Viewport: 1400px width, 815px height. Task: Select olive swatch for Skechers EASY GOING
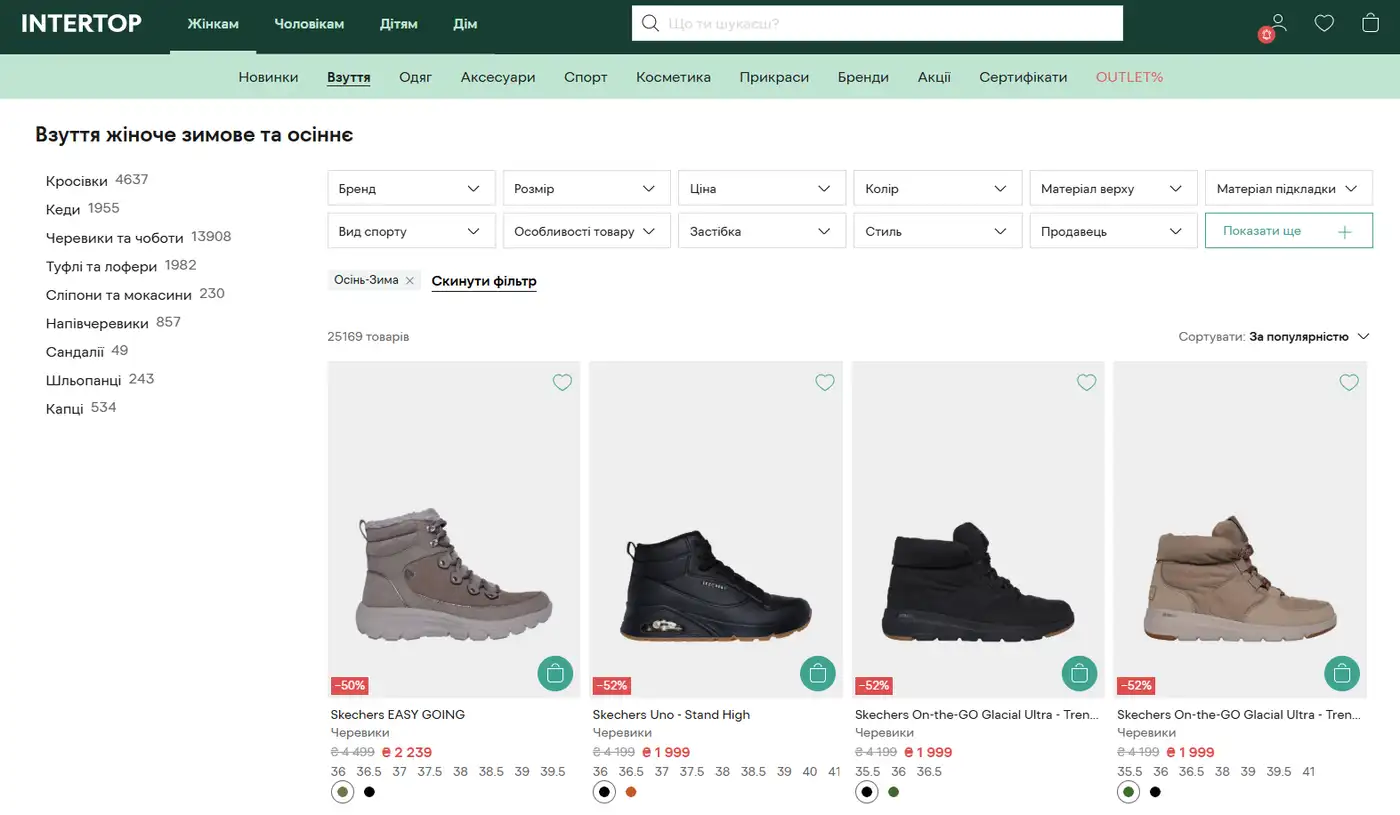pyautogui.click(x=342, y=792)
